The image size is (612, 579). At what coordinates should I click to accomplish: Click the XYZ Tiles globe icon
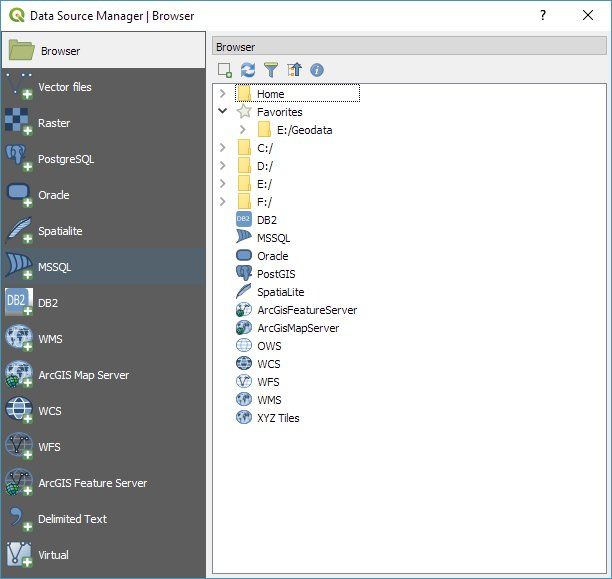tap(243, 418)
